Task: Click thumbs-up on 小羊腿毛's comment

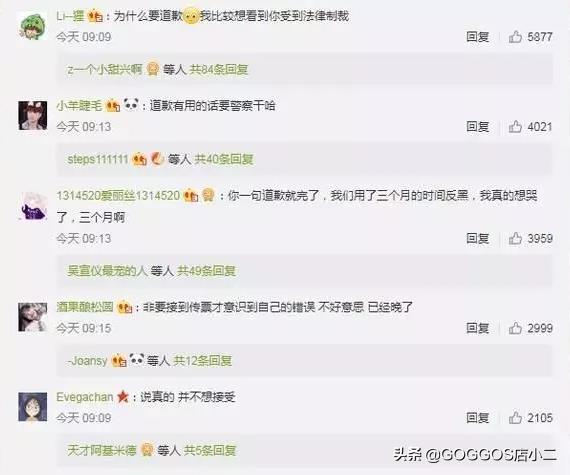Action: click(x=515, y=126)
